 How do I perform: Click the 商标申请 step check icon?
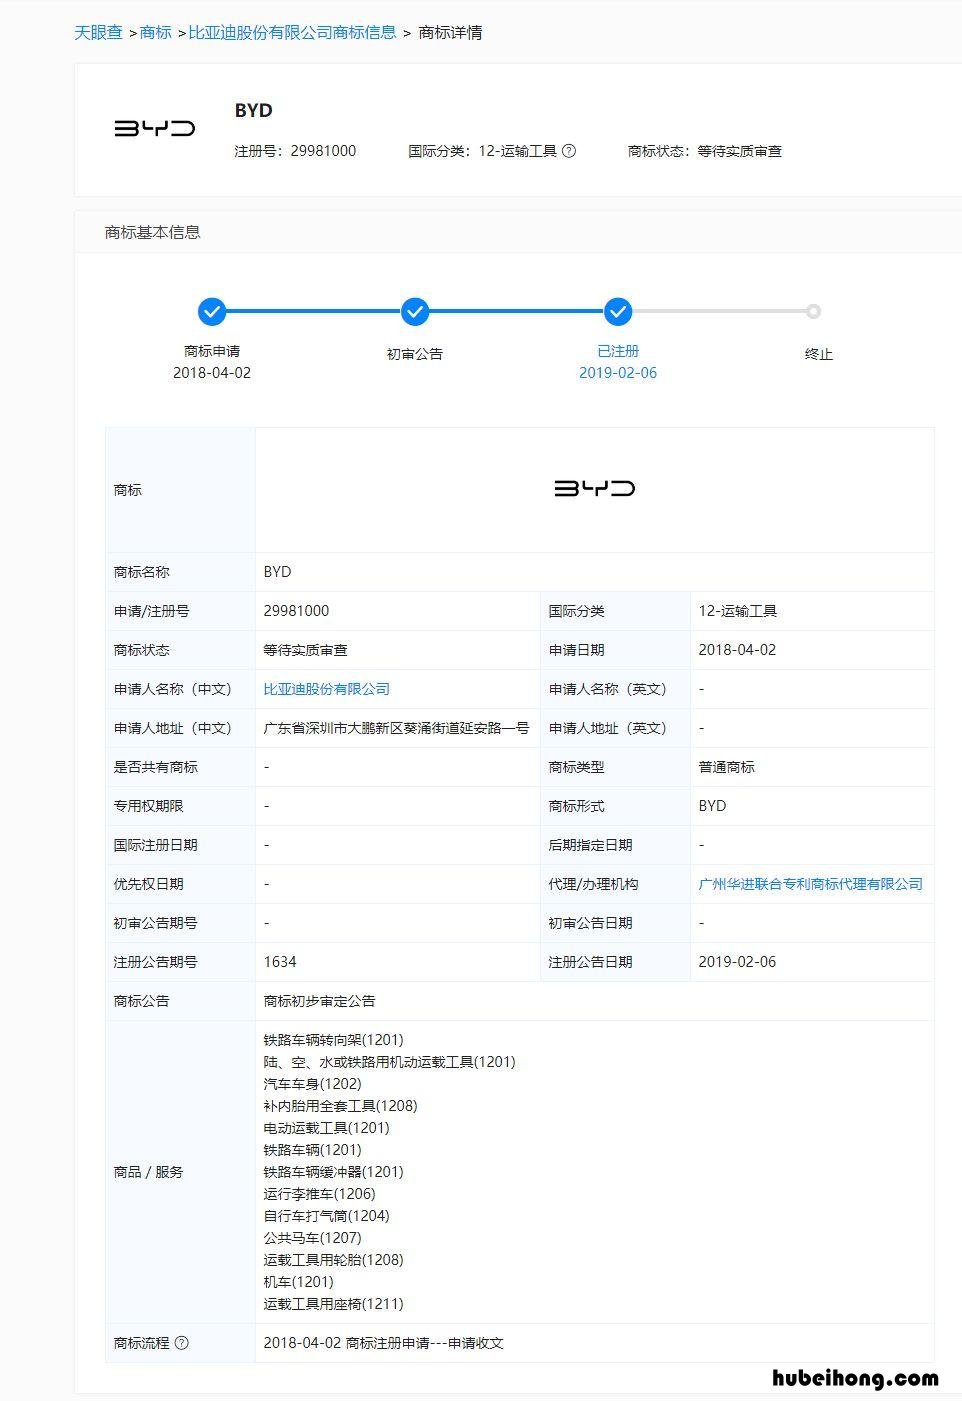[212, 312]
